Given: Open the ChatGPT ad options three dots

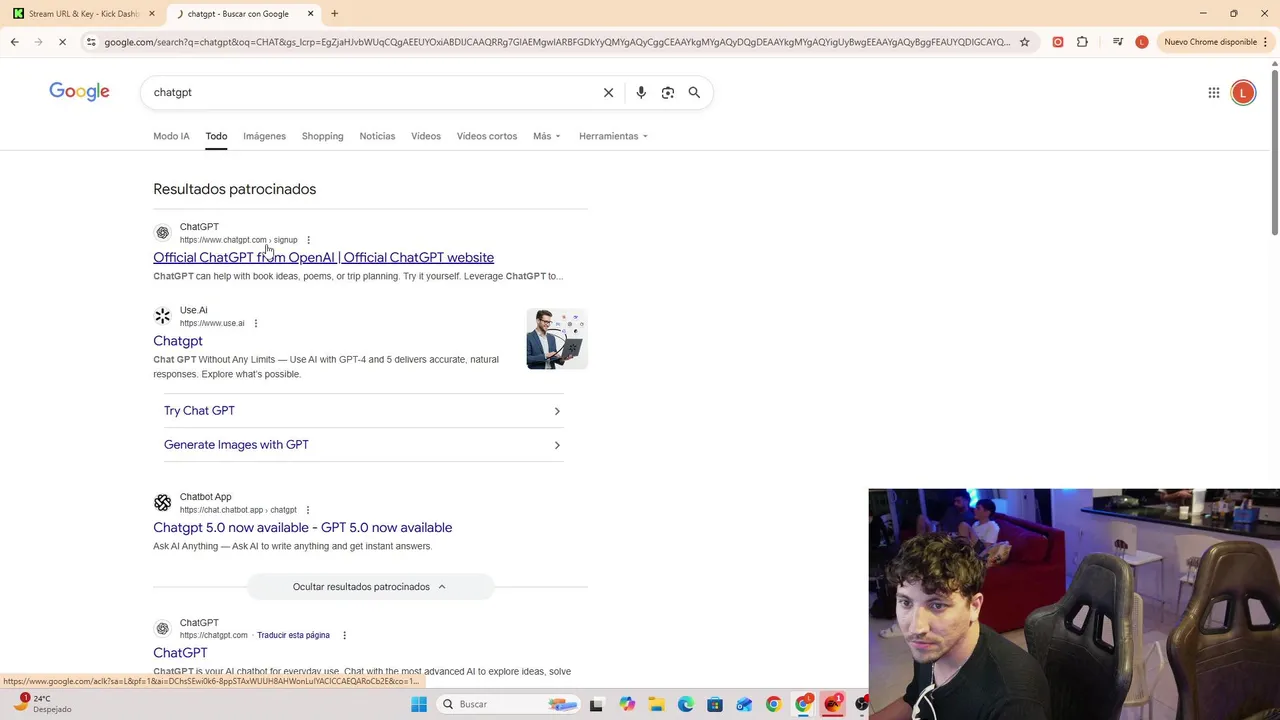Looking at the screenshot, I should [308, 240].
